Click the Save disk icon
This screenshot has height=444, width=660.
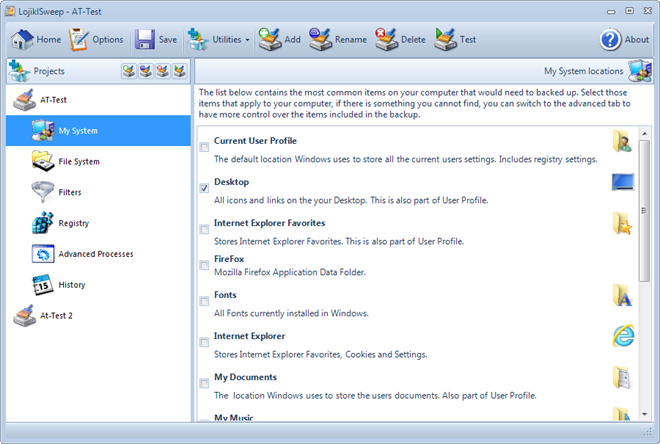tap(145, 40)
